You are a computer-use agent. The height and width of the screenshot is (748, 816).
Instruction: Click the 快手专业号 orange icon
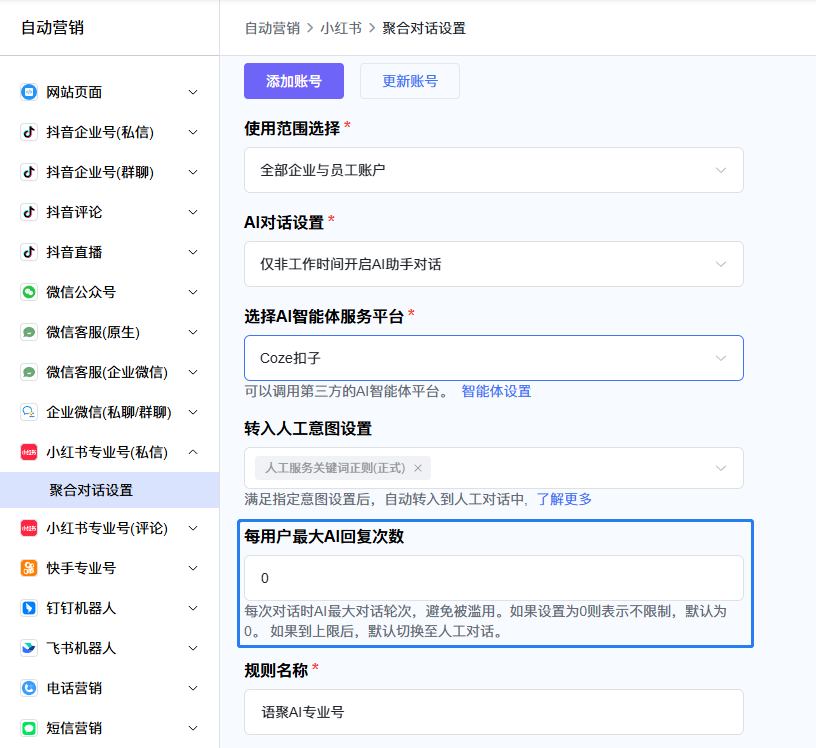click(29, 568)
